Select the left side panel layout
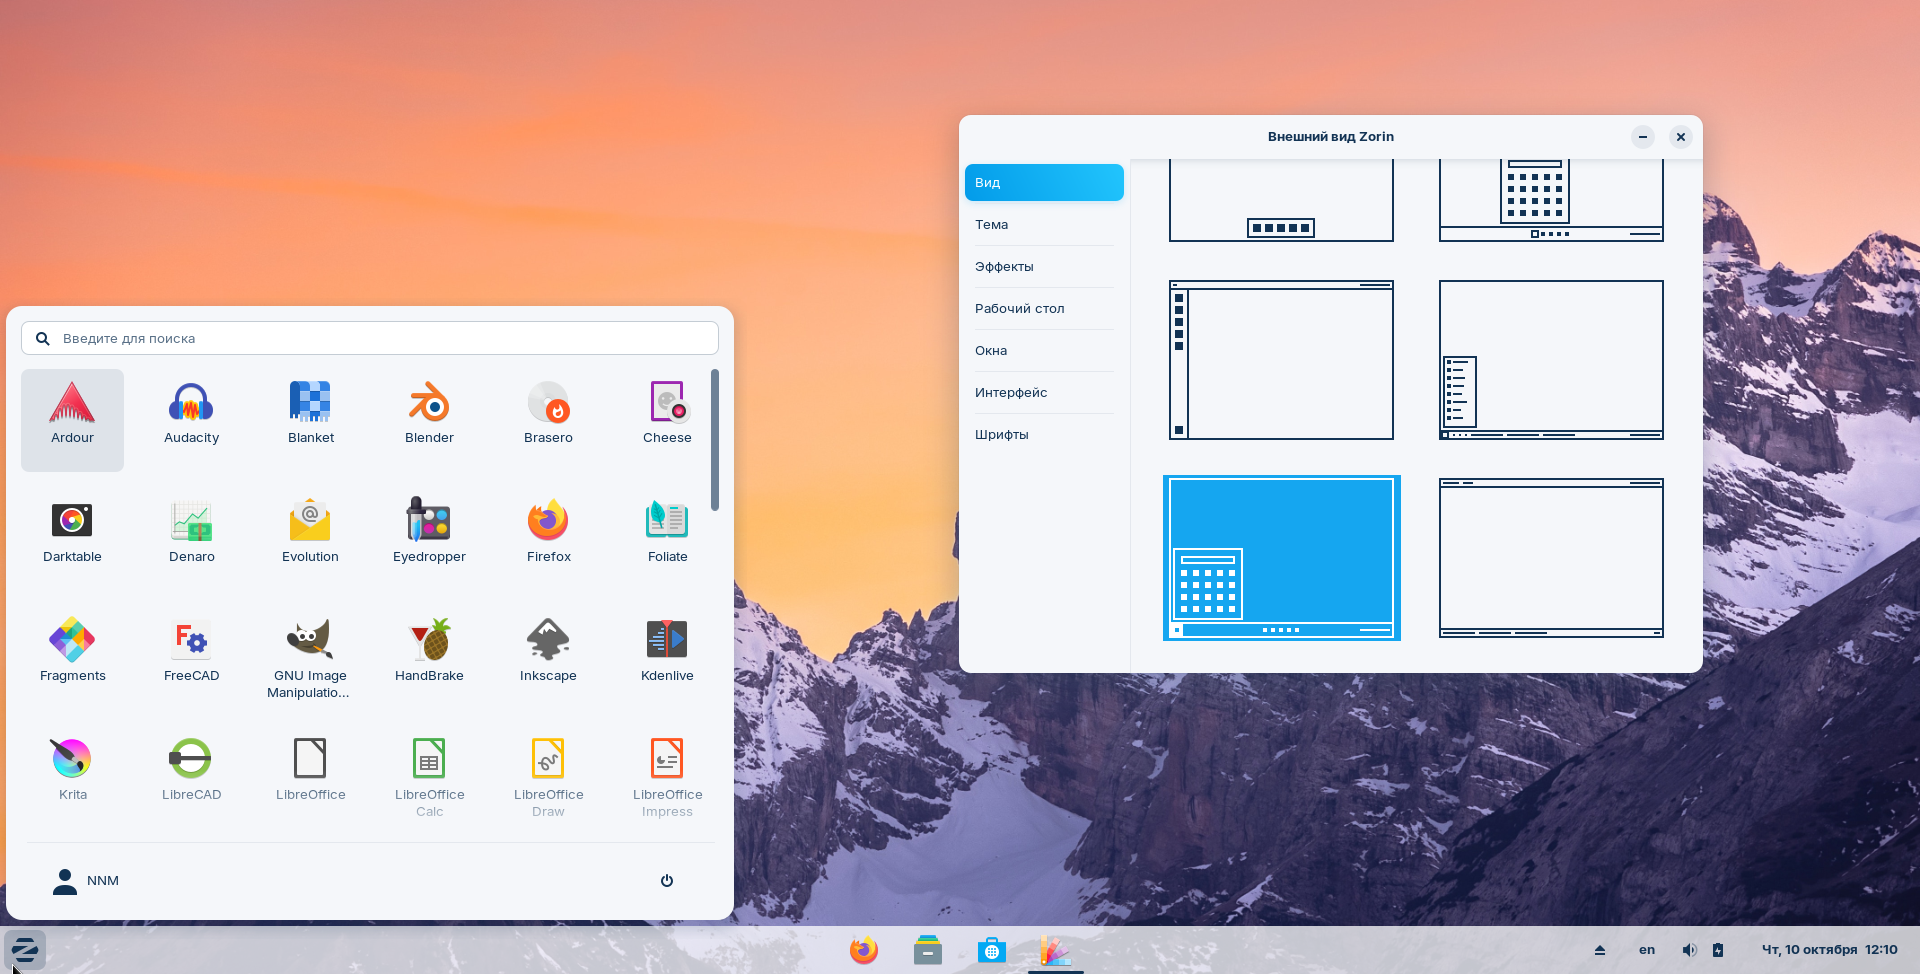Image resolution: width=1920 pixels, height=974 pixels. (1281, 360)
